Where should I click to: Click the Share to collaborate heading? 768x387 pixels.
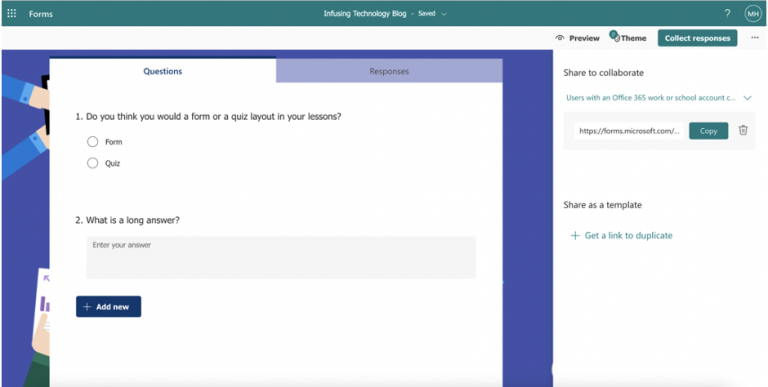(x=603, y=73)
